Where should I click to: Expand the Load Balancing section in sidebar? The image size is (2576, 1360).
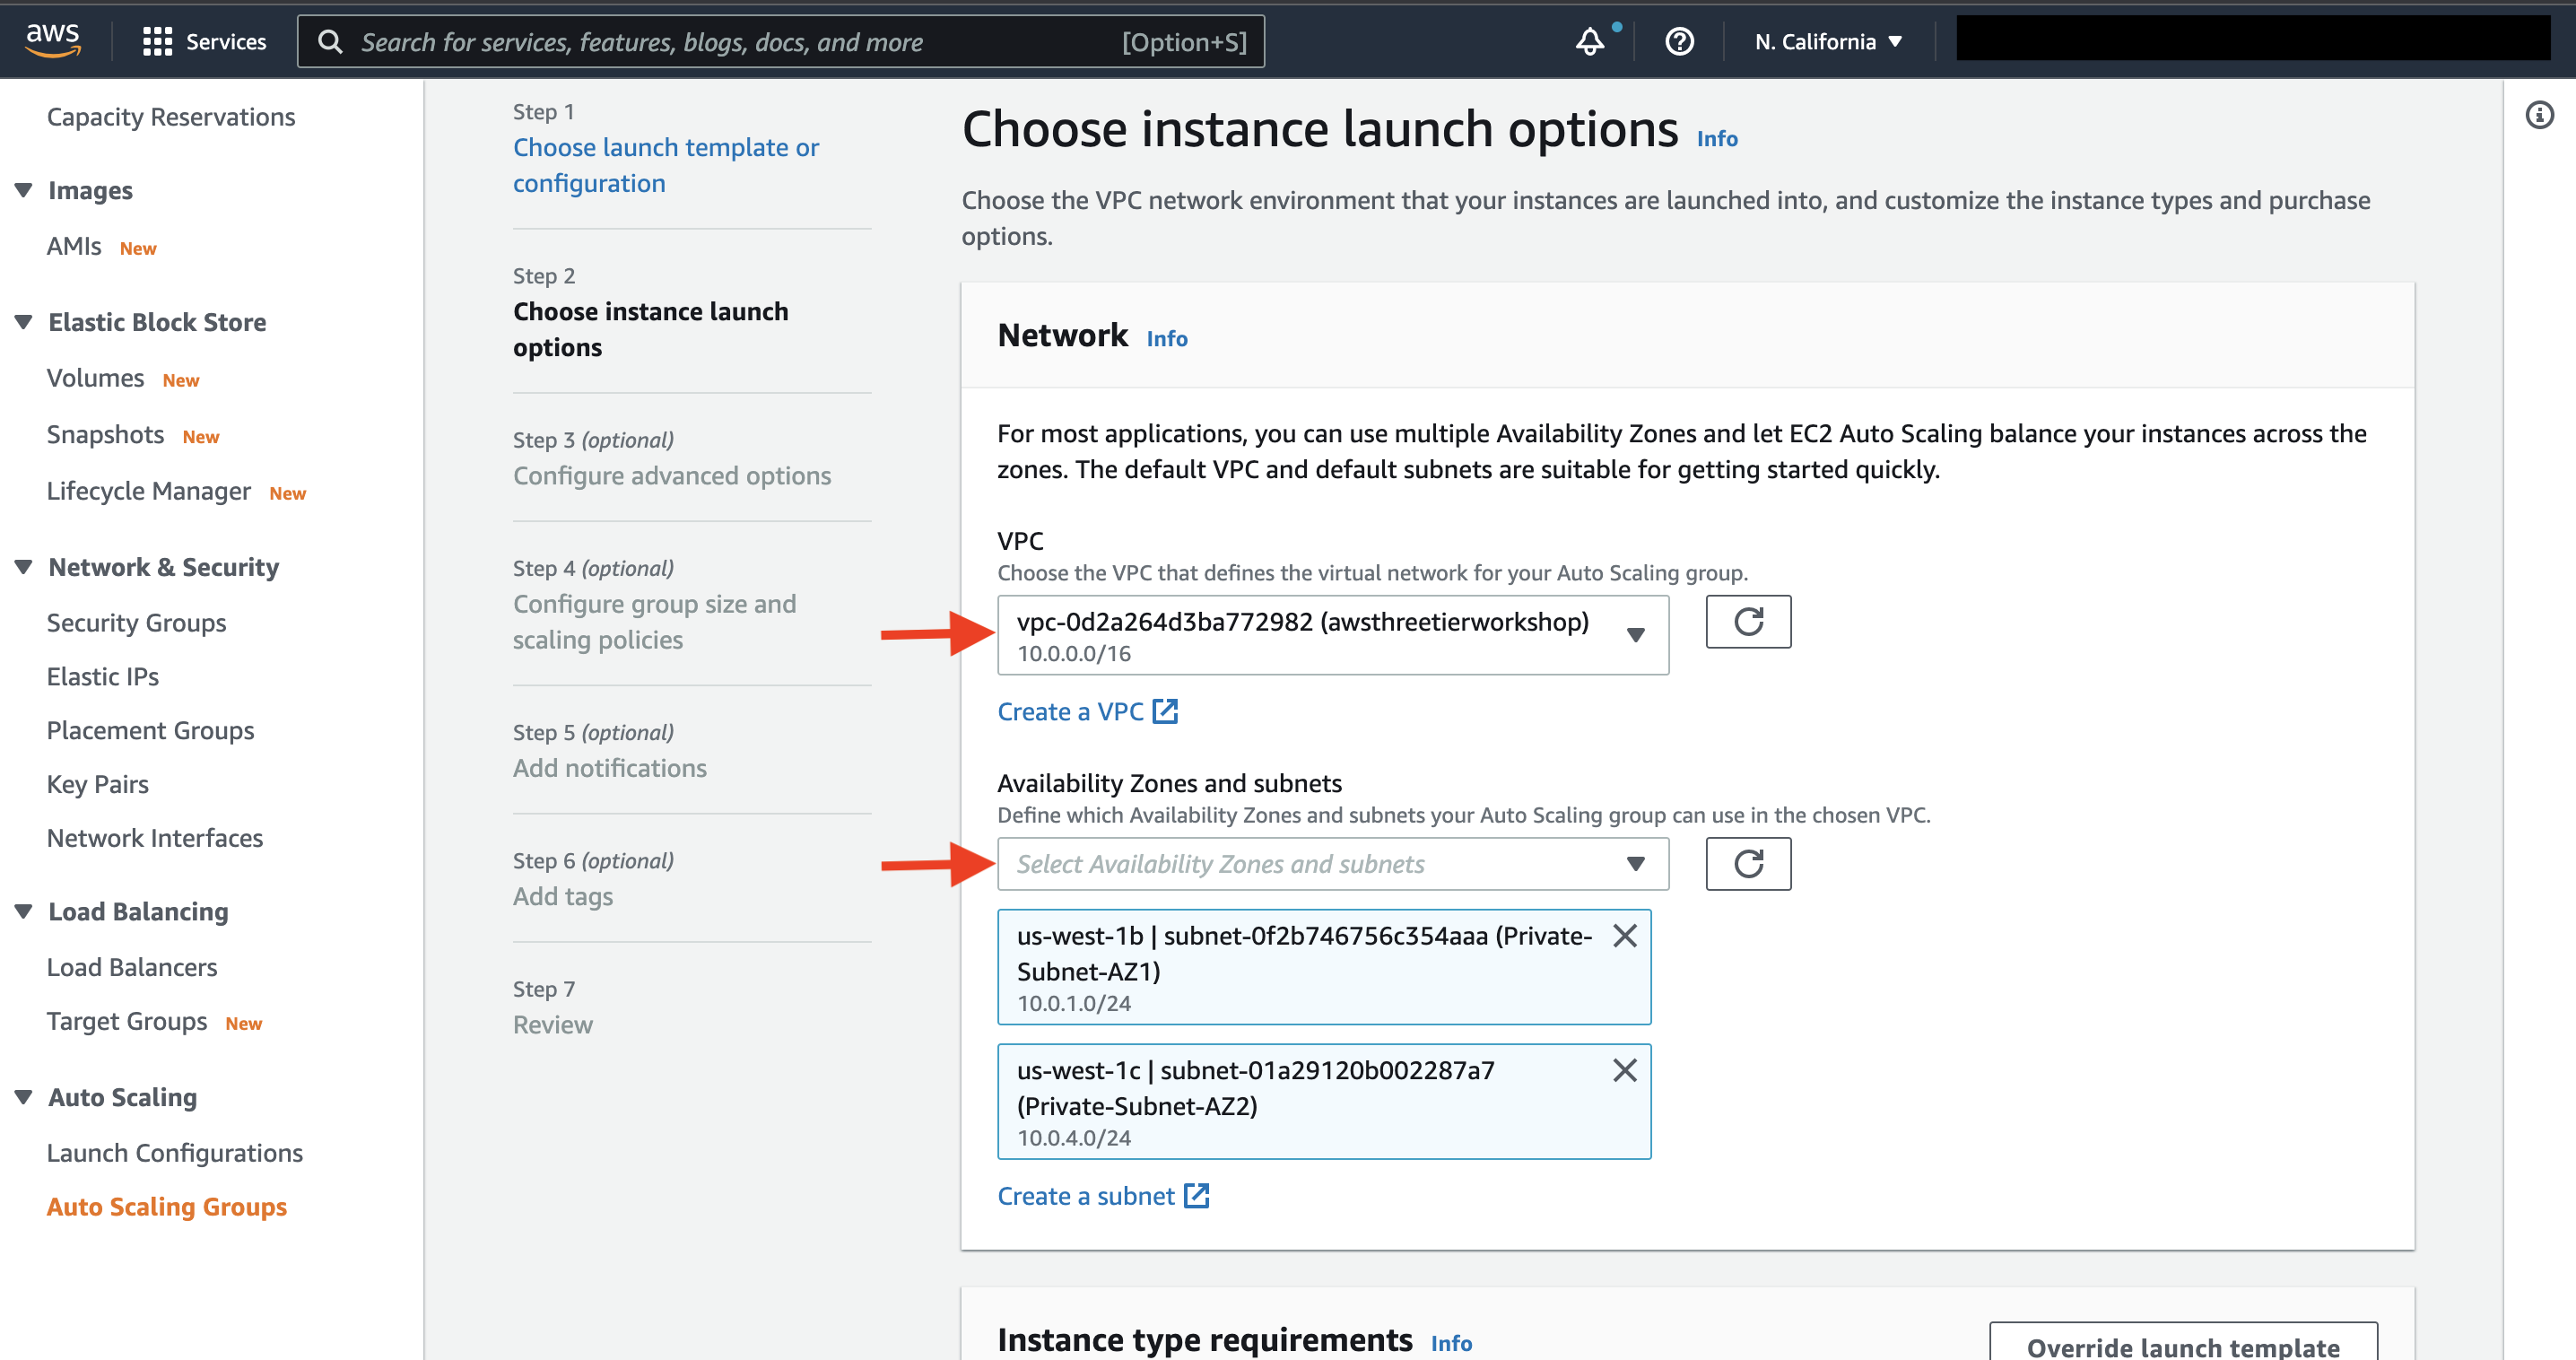click(x=25, y=909)
